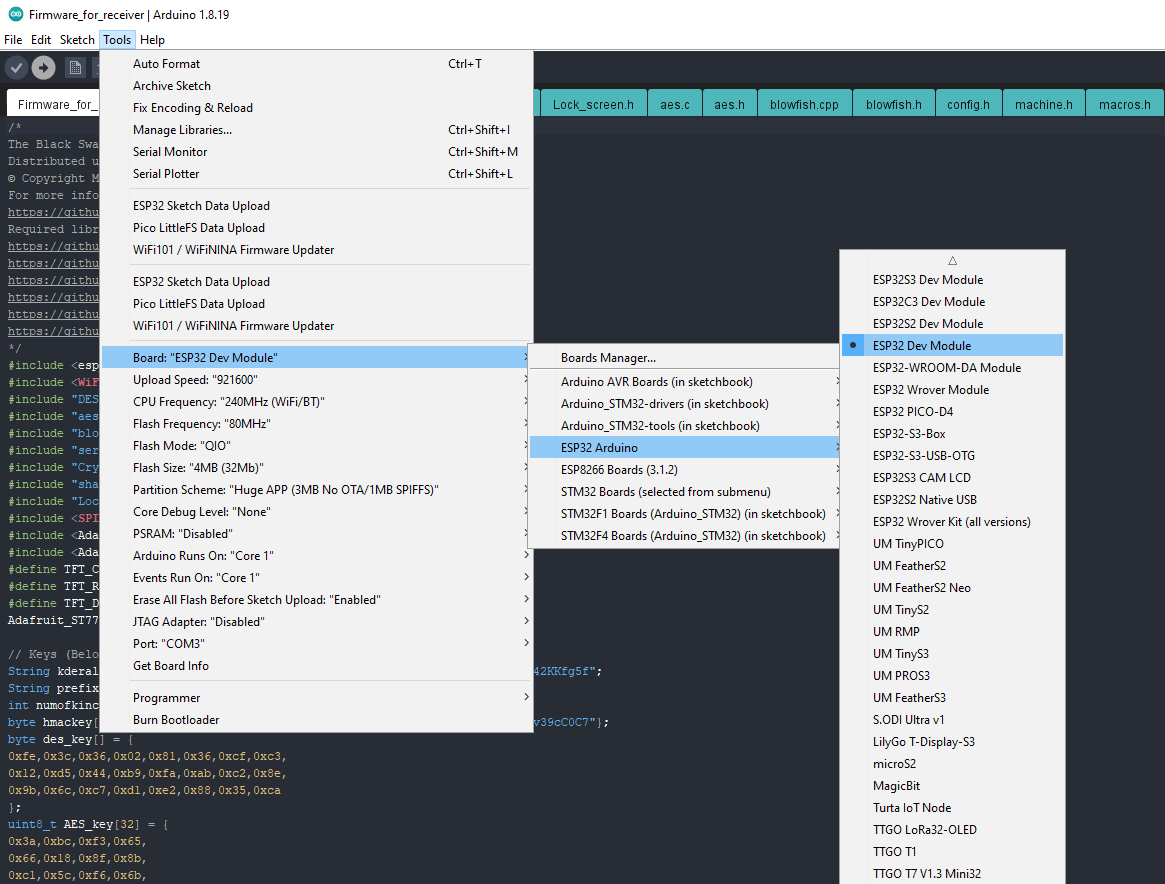The width and height of the screenshot is (1165, 884).
Task: Expand Arduino_STM32-drivers (in sketchbook)
Action: click(684, 403)
